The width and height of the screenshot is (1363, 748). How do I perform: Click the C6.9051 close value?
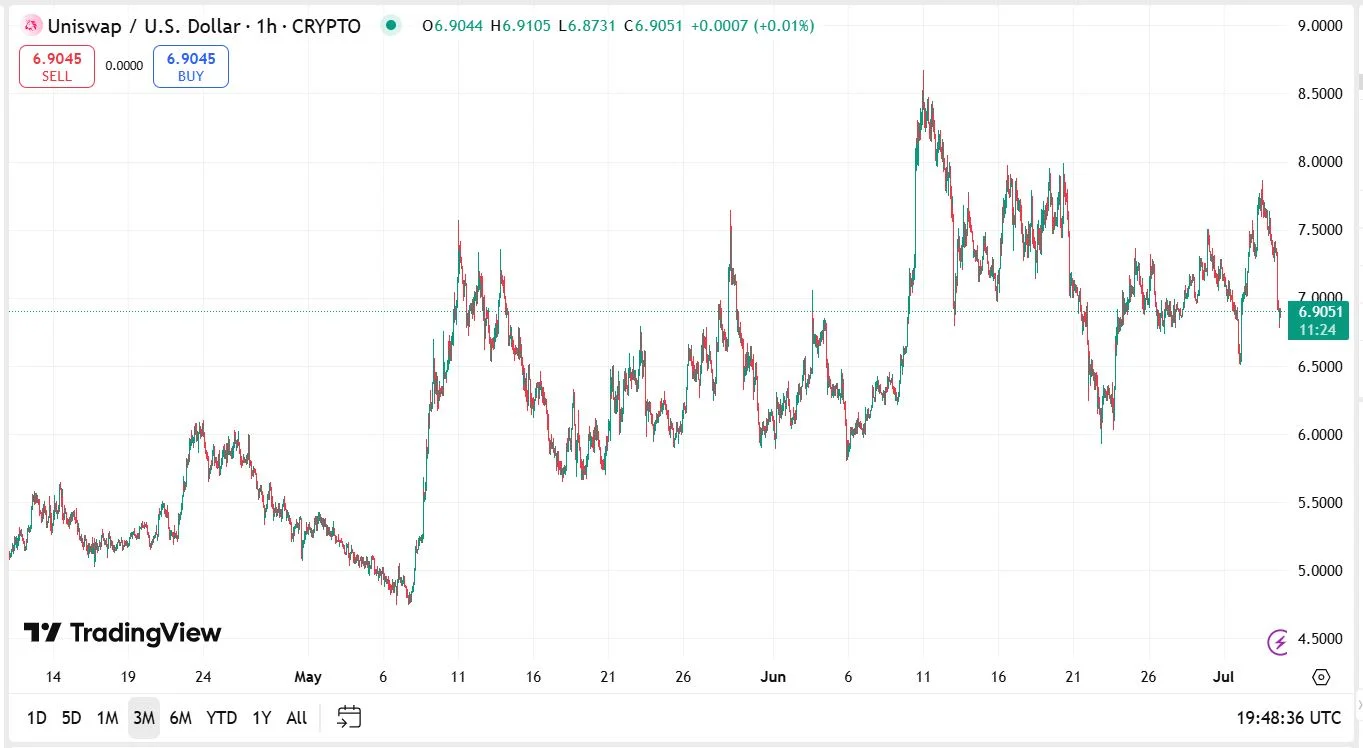652,26
